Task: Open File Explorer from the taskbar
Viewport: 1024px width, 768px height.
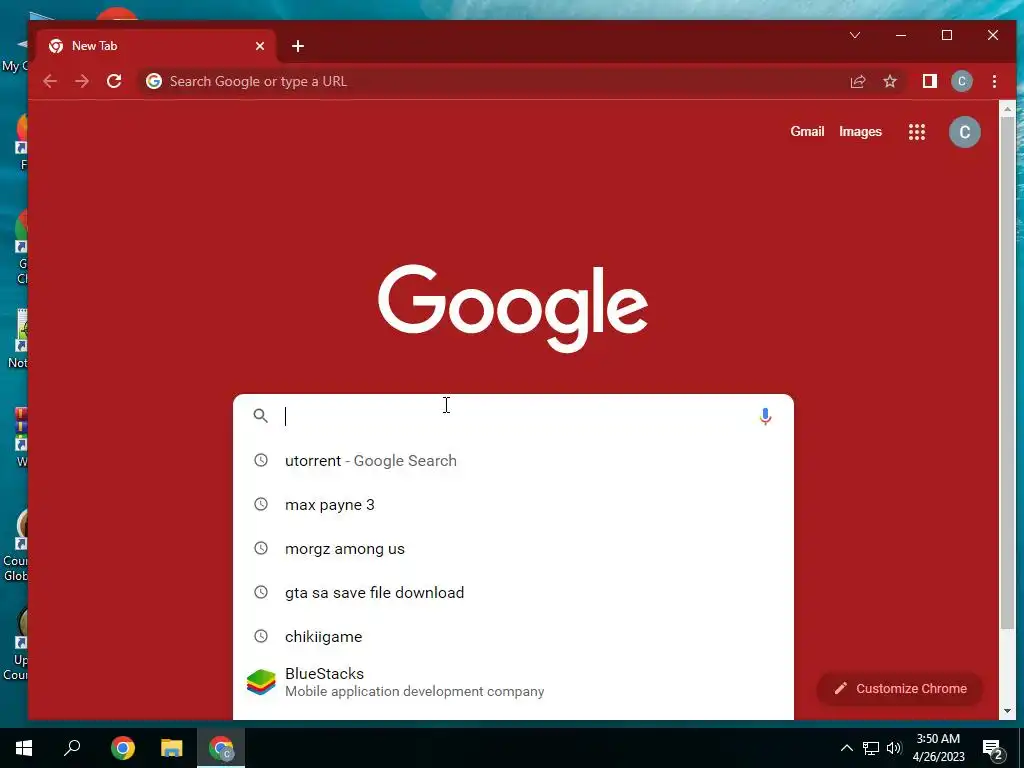Action: point(172,748)
